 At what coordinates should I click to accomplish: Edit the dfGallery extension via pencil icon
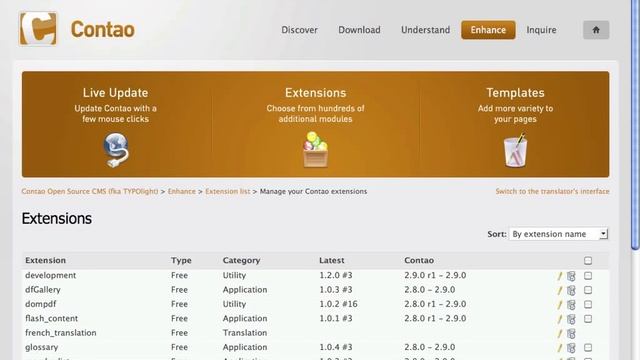pyautogui.click(x=560, y=291)
